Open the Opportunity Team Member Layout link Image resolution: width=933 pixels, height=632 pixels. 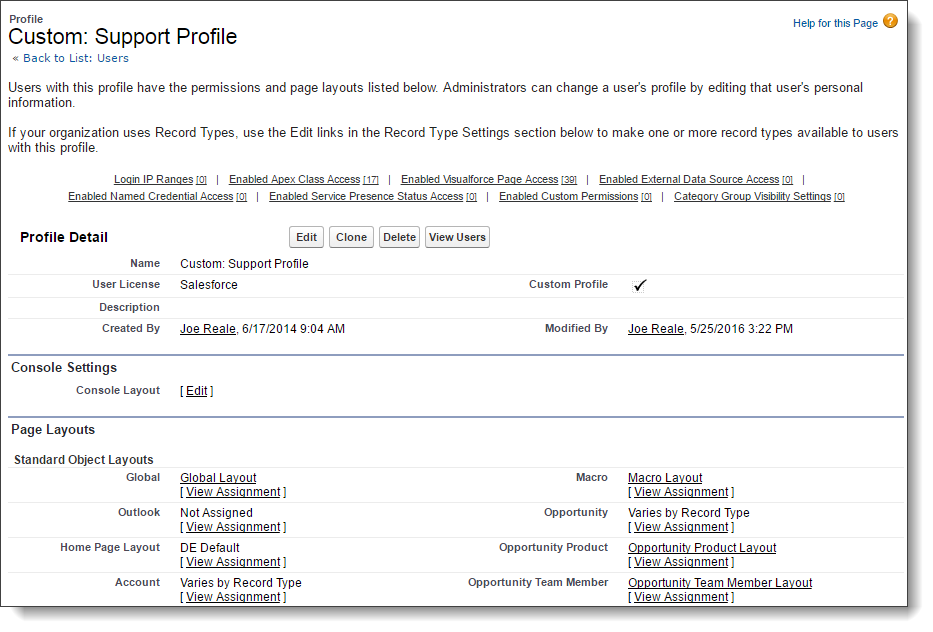(x=720, y=583)
